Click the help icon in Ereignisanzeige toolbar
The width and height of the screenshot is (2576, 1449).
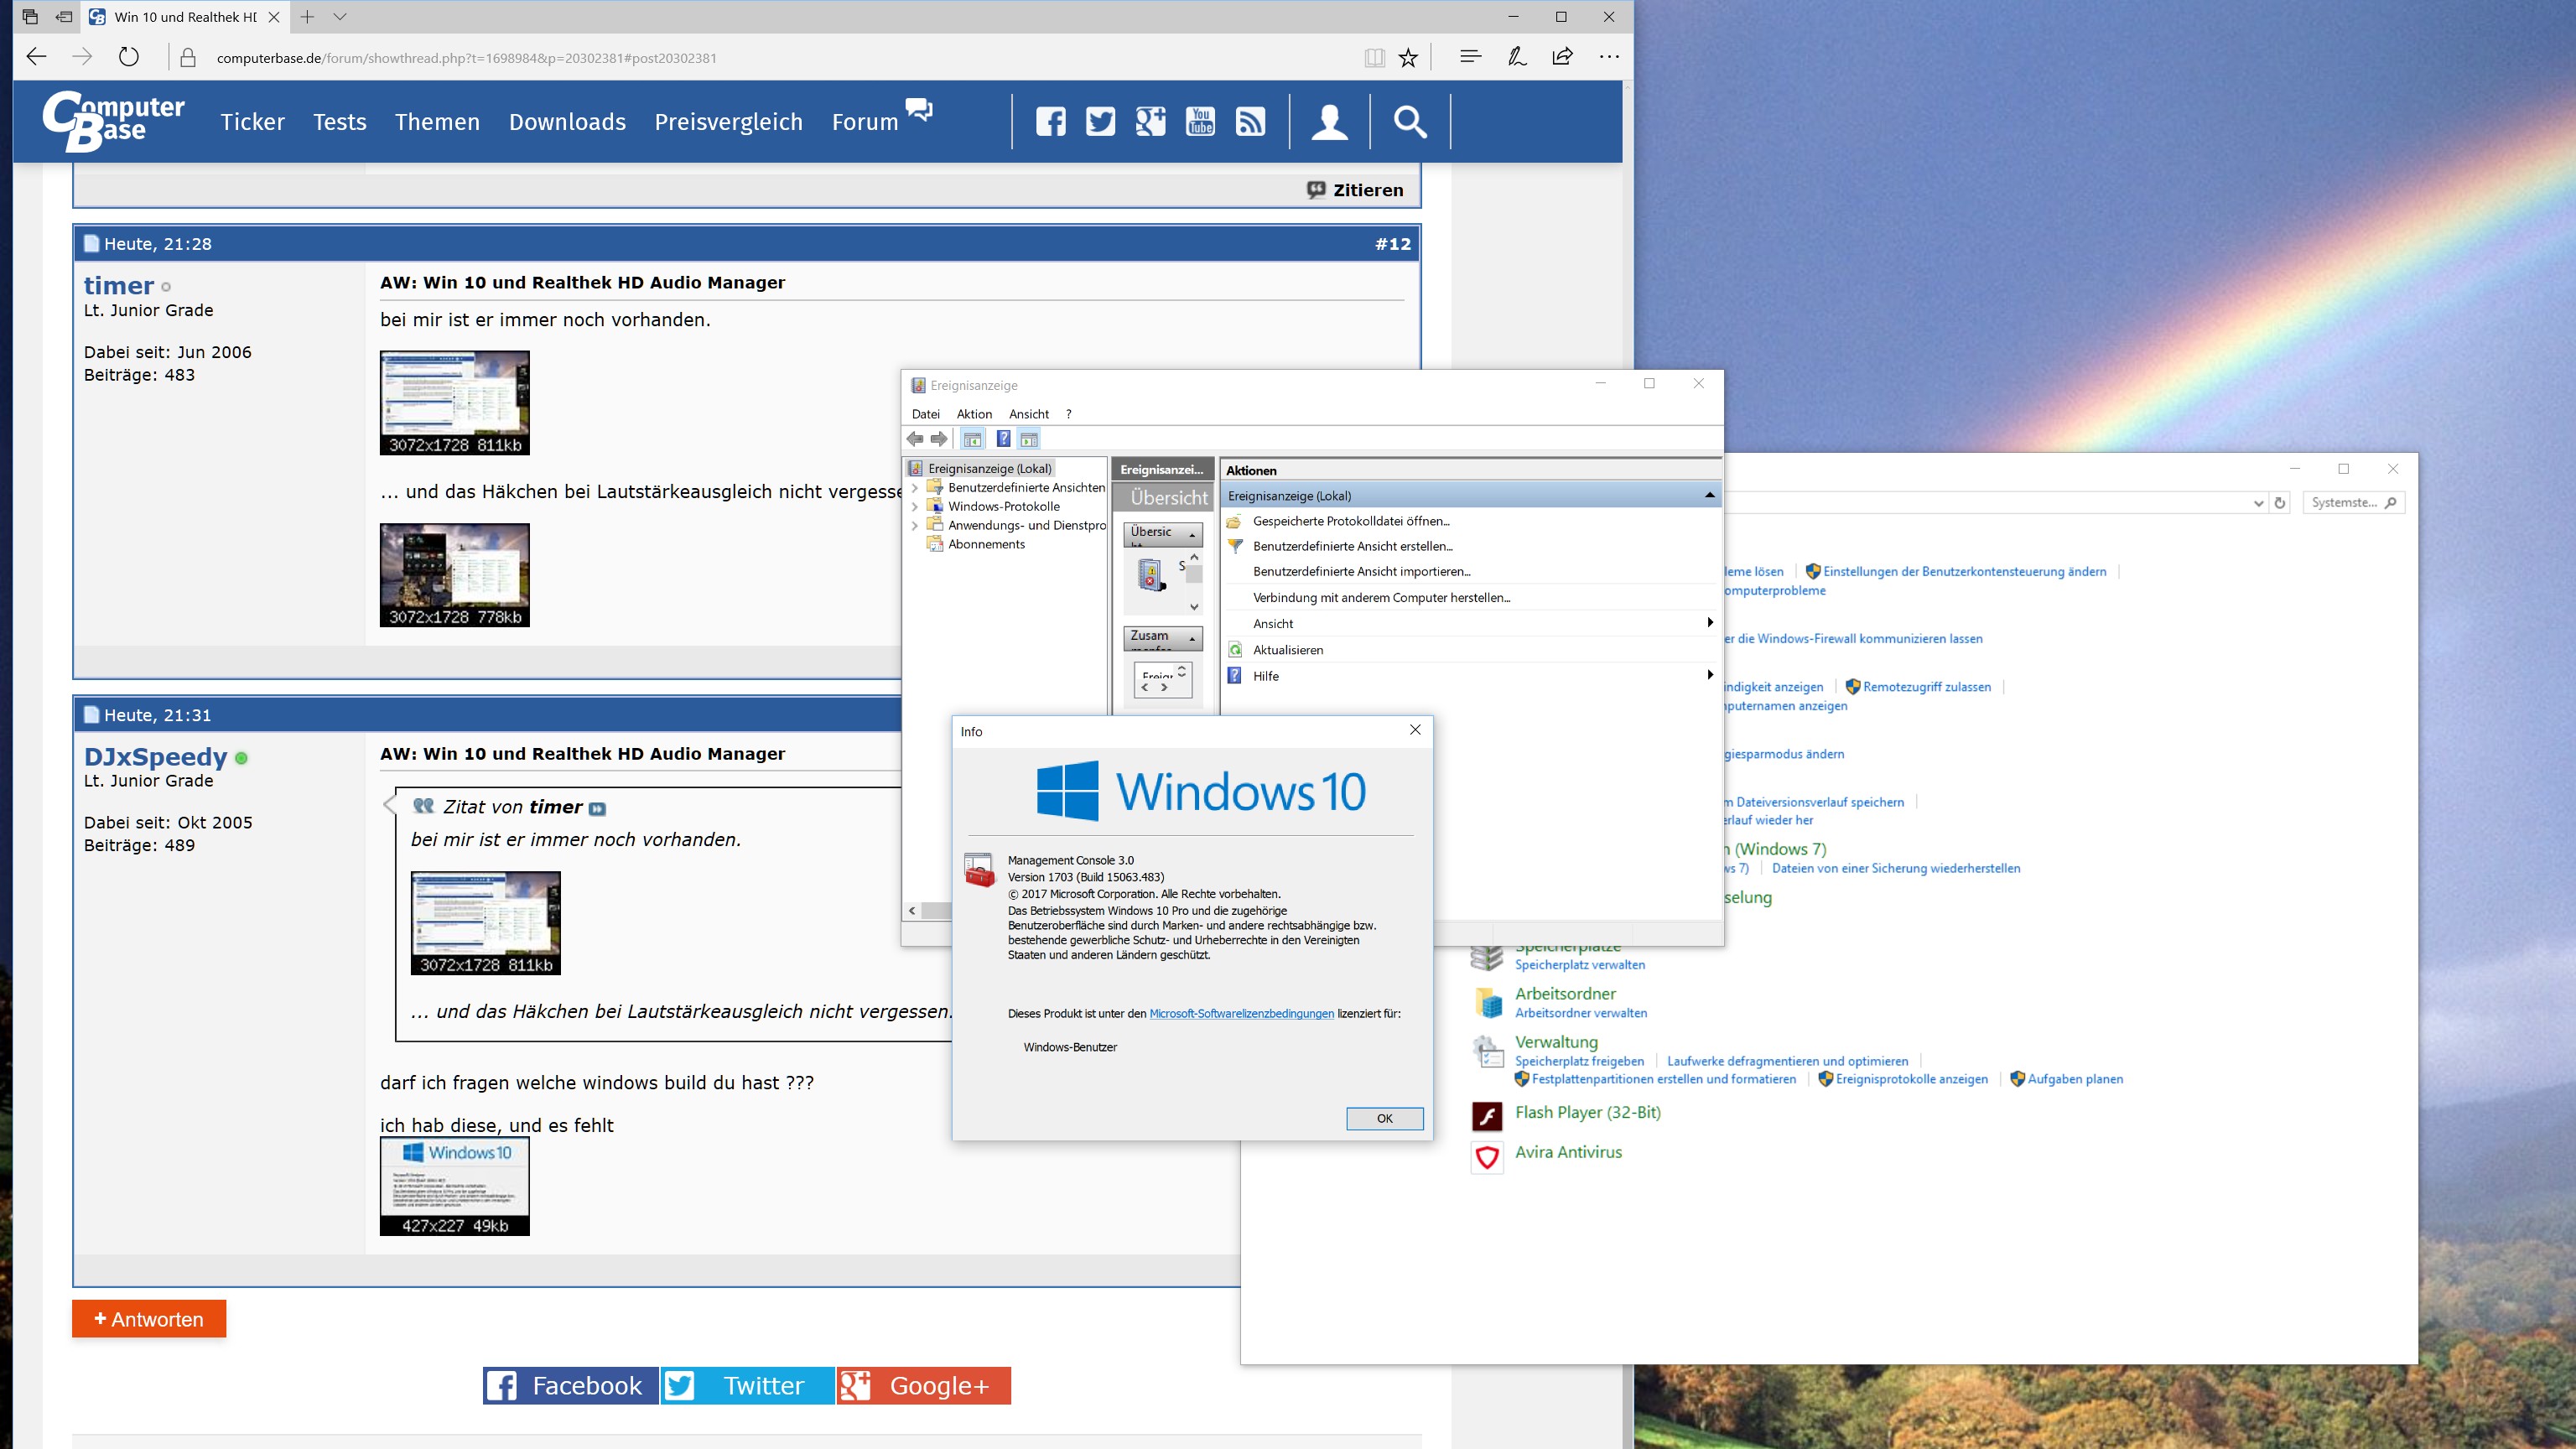(1003, 439)
